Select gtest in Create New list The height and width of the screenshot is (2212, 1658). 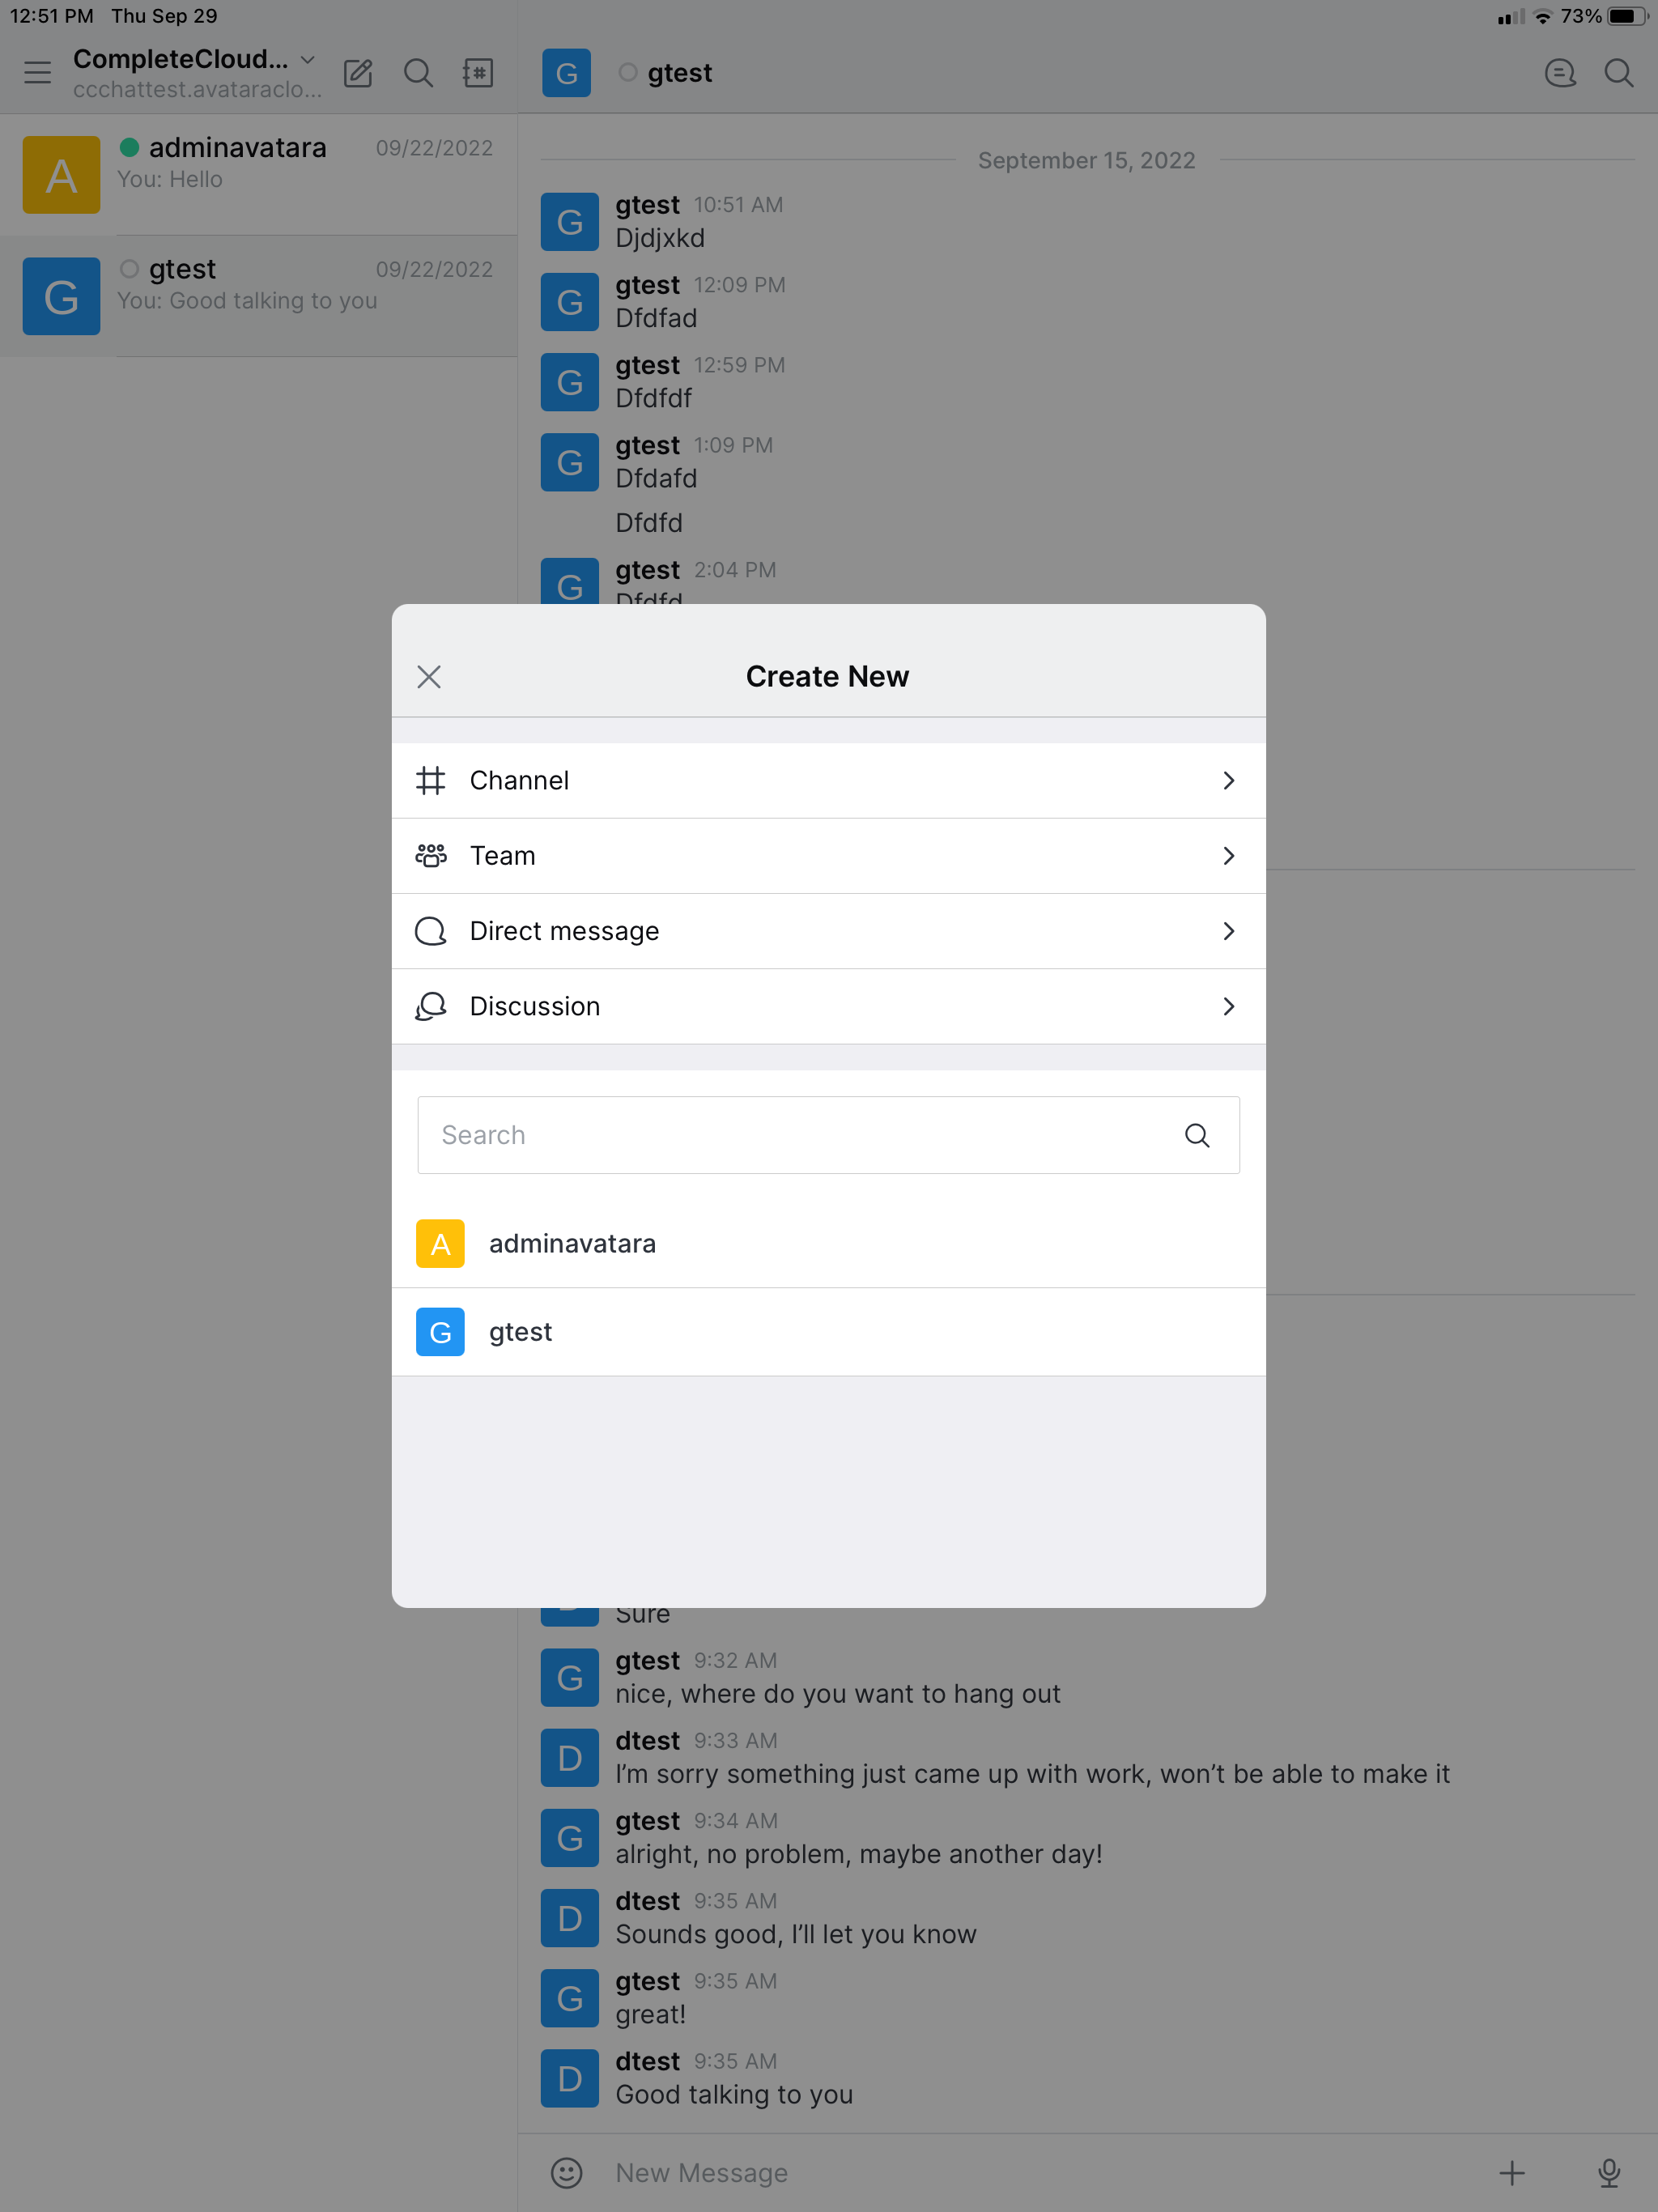point(829,1332)
